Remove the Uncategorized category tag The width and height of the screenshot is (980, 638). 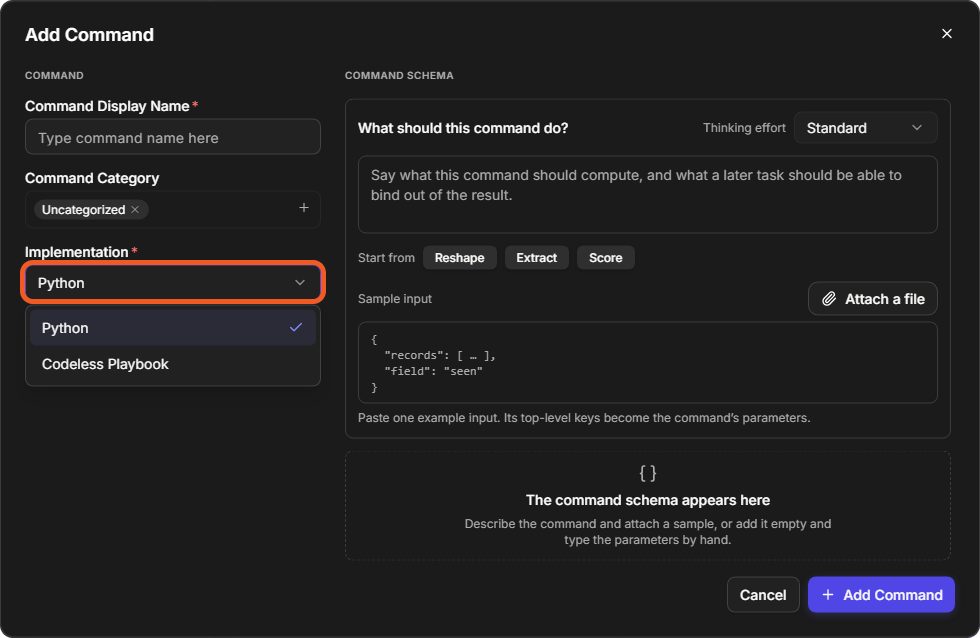(x=135, y=209)
